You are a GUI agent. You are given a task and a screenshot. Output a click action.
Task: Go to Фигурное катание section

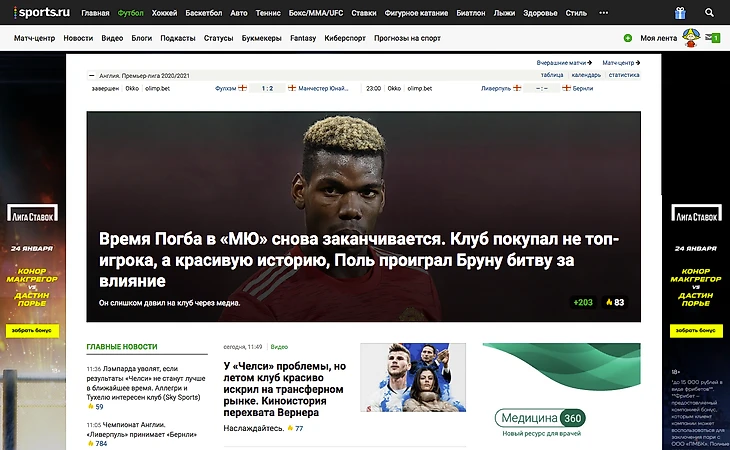(x=416, y=13)
